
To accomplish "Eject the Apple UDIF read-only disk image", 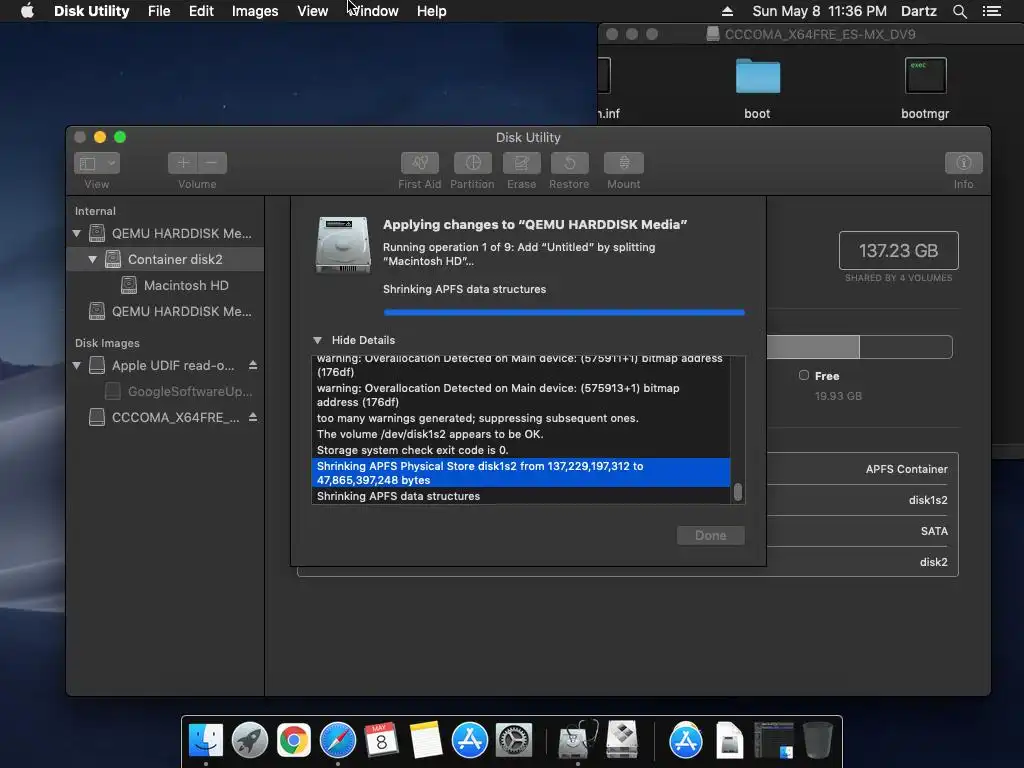I will (253, 365).
